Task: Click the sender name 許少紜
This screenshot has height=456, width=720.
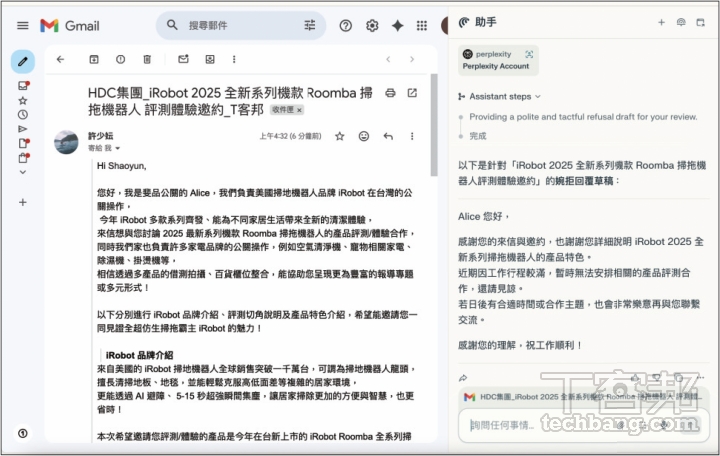Action: pyautogui.click(x=101, y=136)
